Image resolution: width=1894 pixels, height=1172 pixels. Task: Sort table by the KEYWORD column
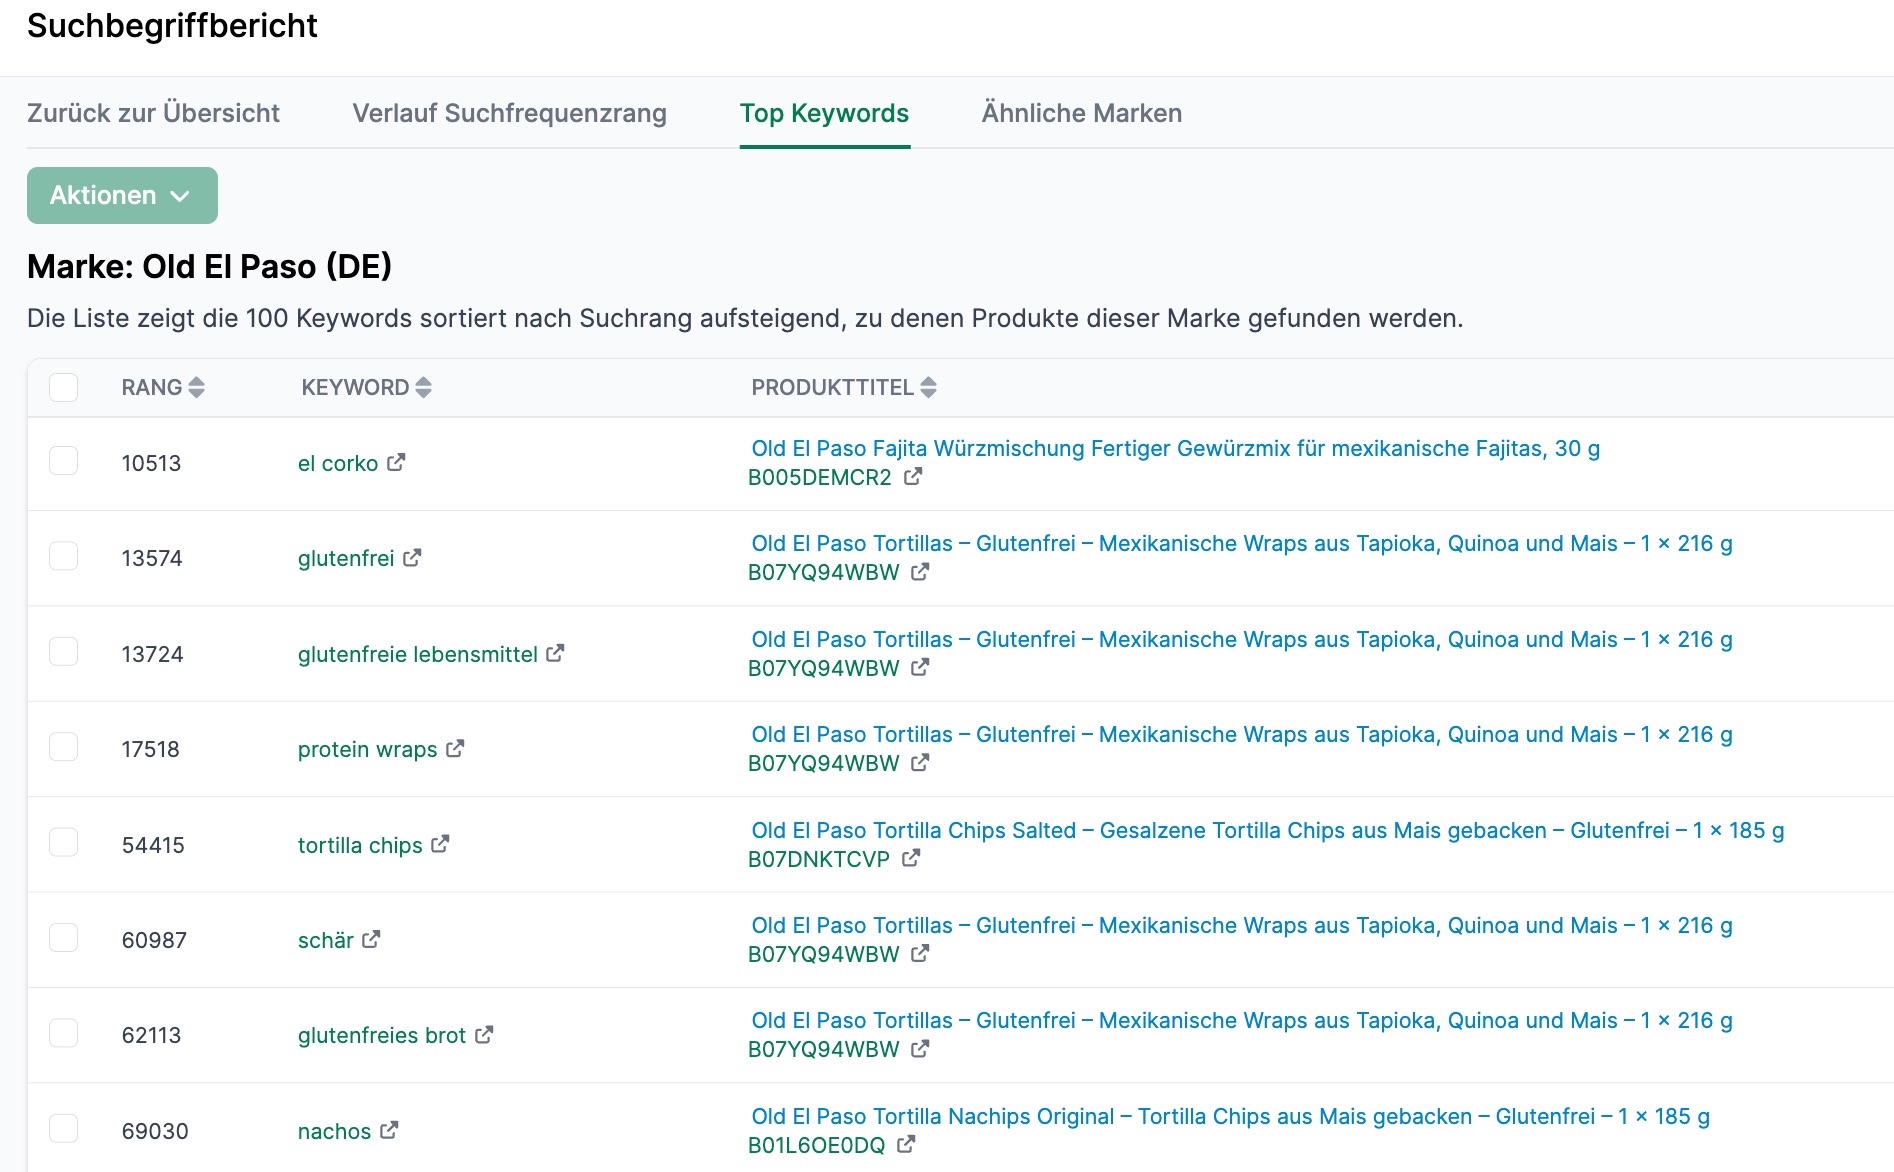coord(423,387)
